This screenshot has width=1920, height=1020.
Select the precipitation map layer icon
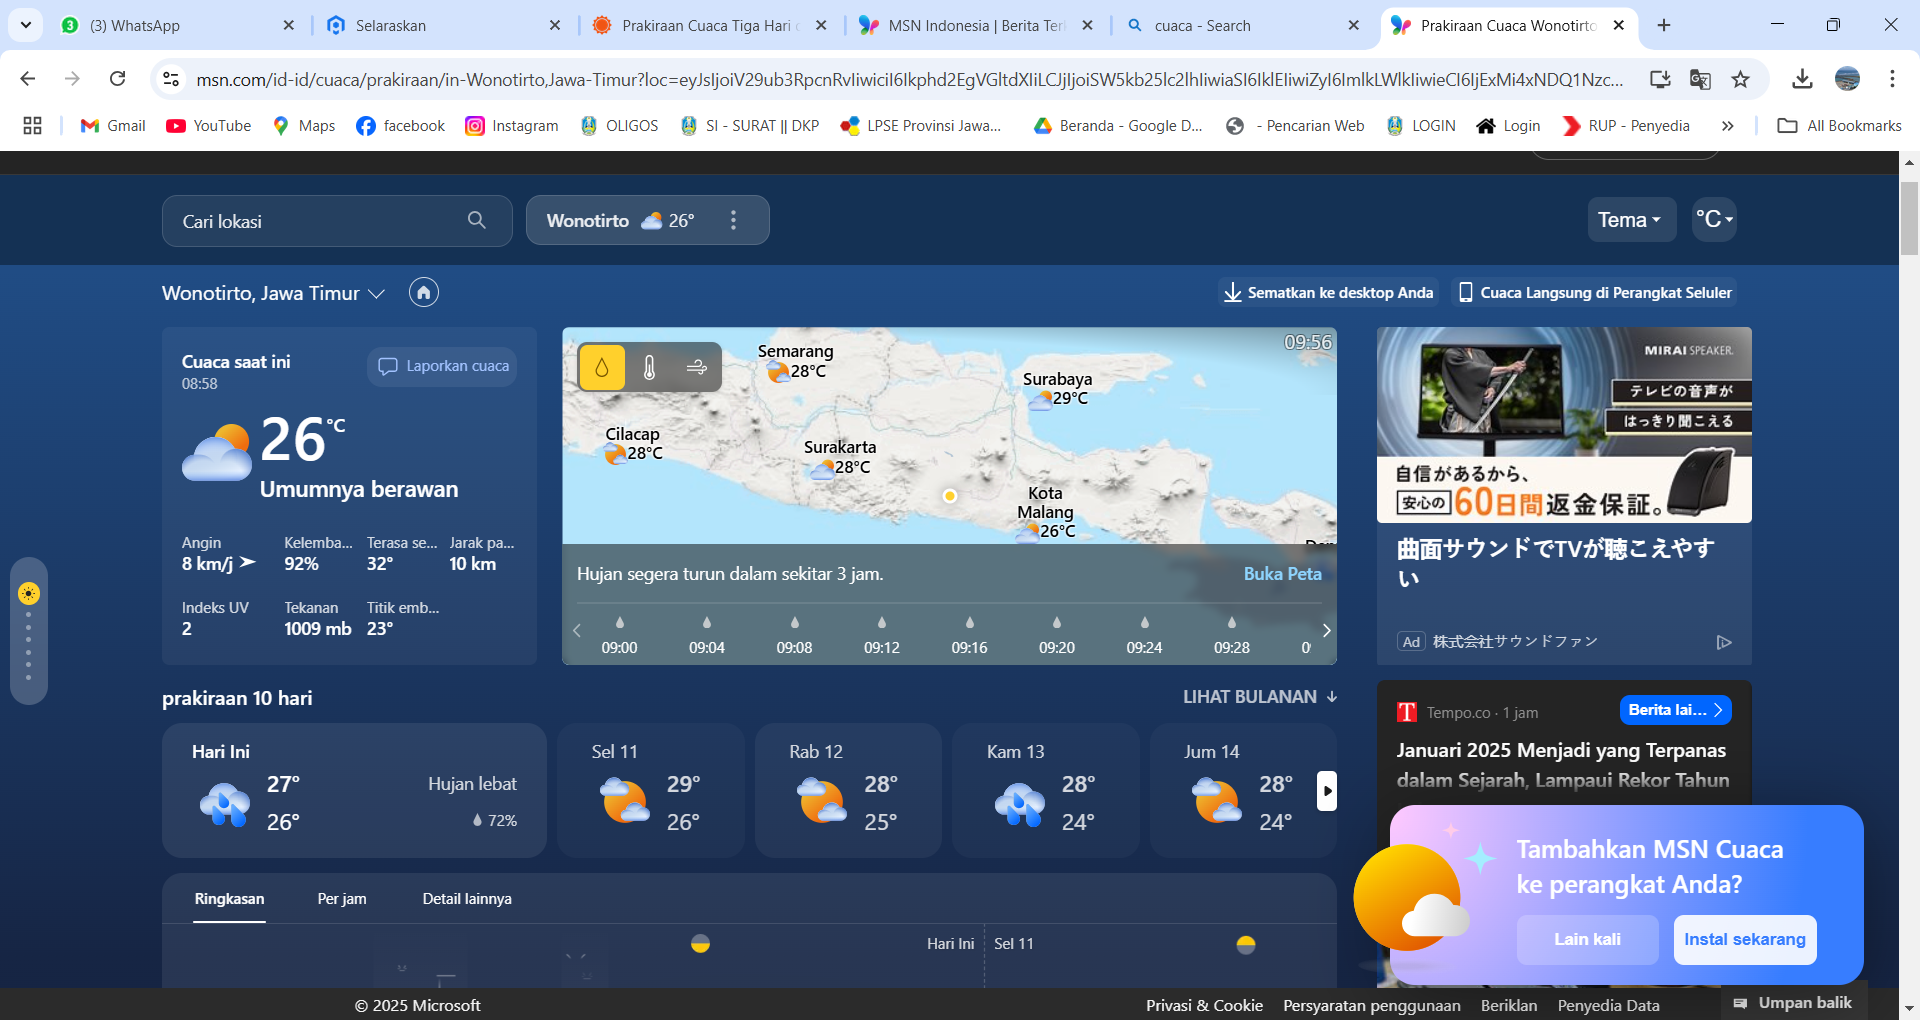point(602,368)
